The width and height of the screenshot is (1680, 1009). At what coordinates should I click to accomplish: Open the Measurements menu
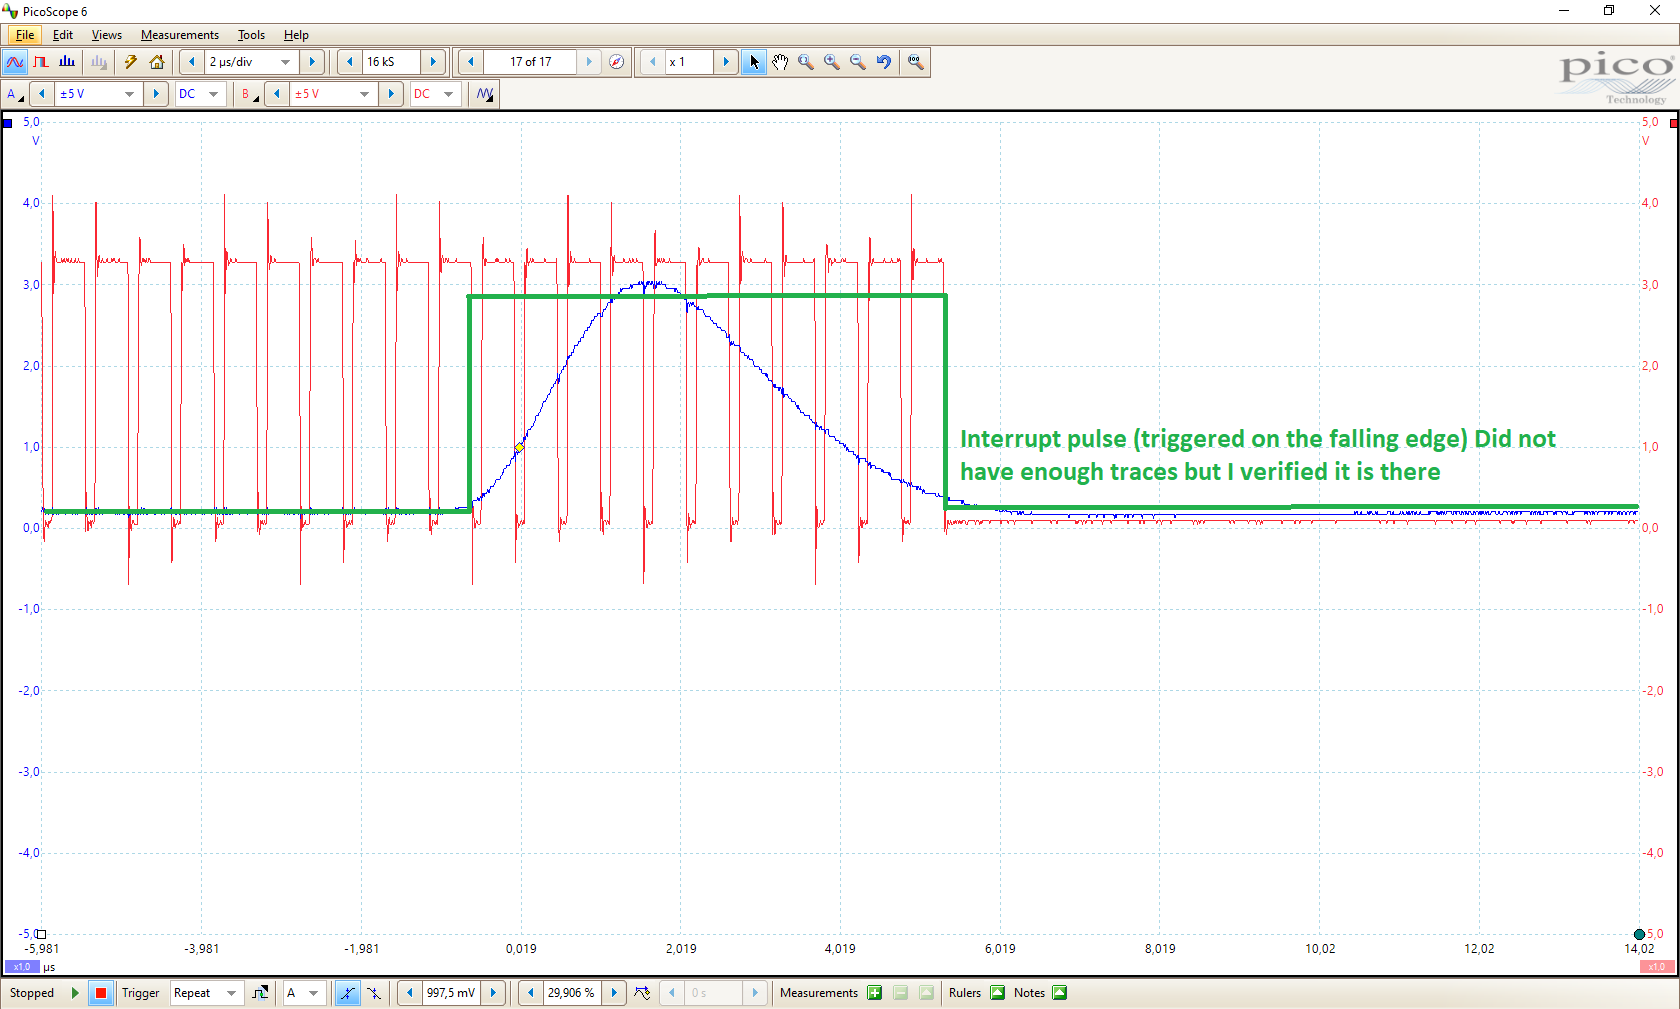180,35
